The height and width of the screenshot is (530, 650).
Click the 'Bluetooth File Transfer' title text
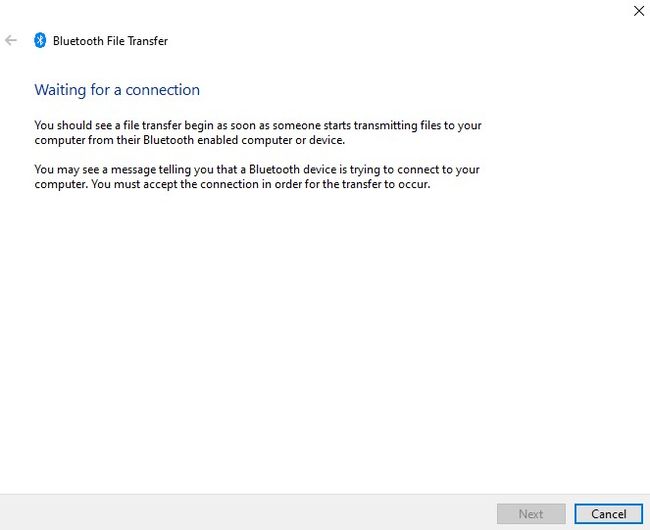[110, 41]
